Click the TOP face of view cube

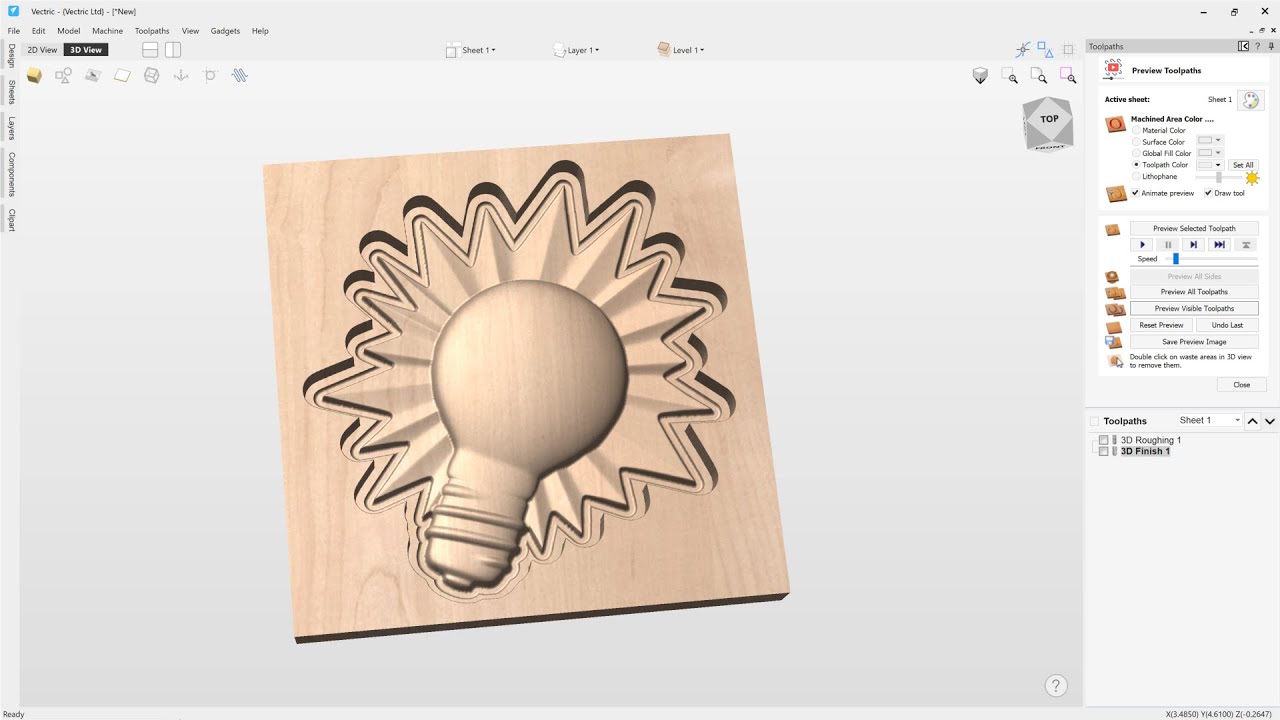[x=1049, y=119]
